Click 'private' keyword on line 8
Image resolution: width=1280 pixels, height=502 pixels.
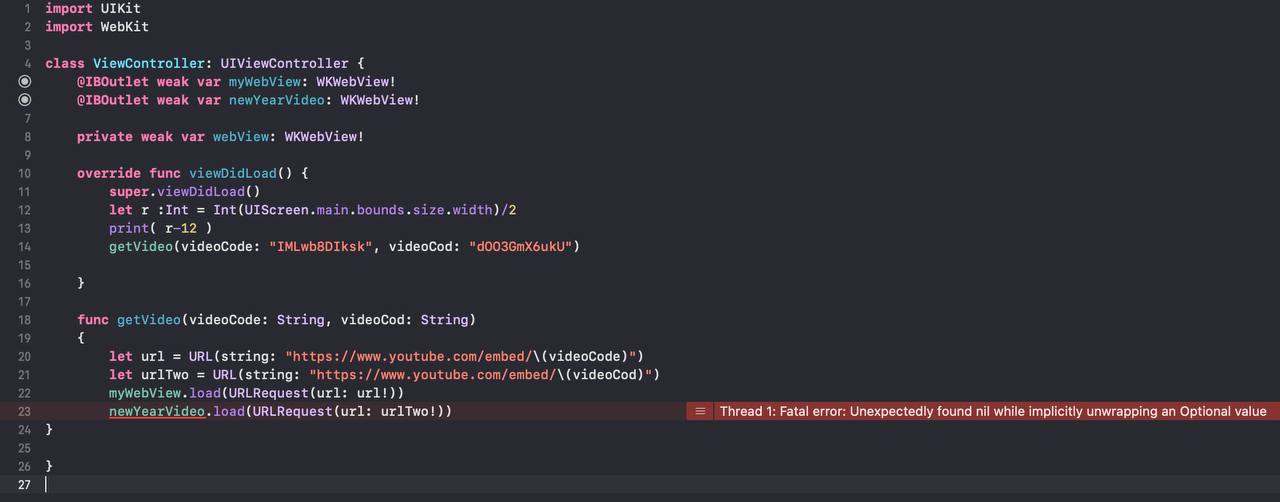[x=105, y=136]
